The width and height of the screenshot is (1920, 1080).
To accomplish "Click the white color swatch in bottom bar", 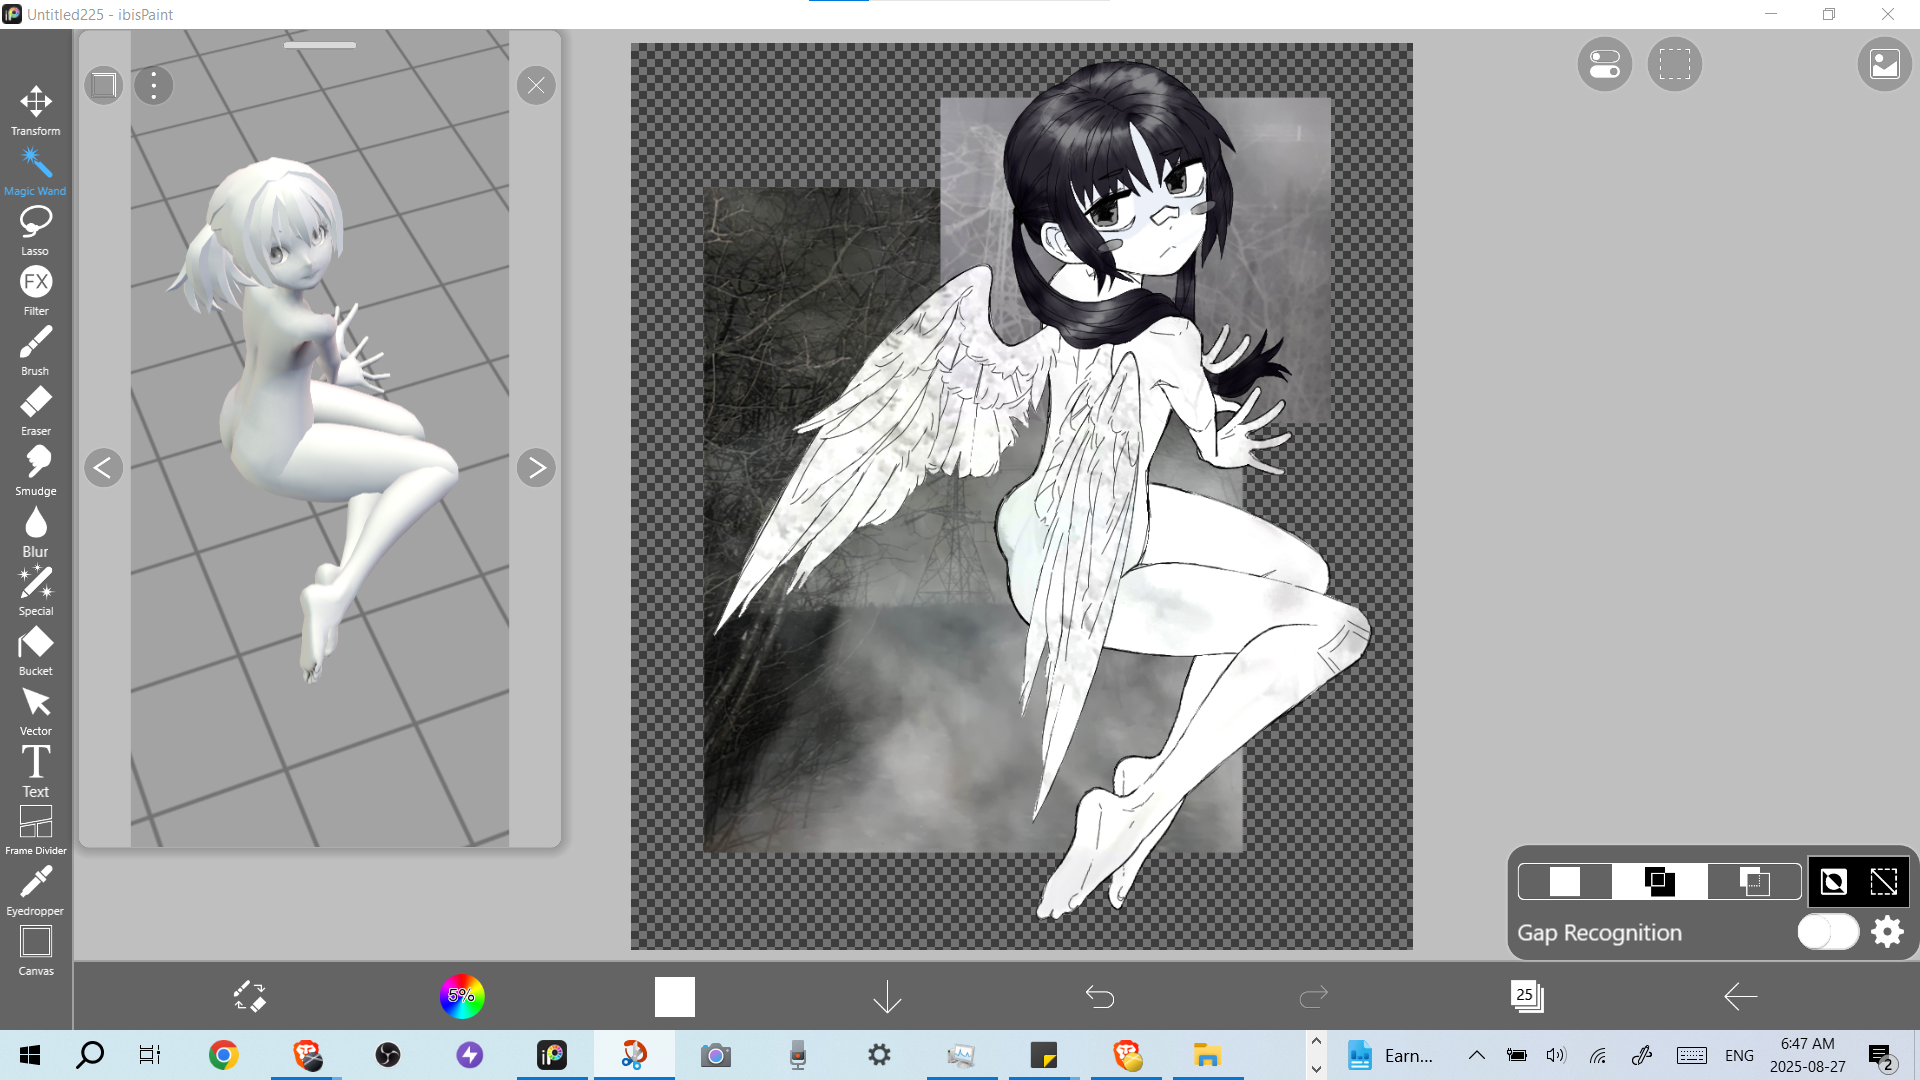I will [x=674, y=996].
